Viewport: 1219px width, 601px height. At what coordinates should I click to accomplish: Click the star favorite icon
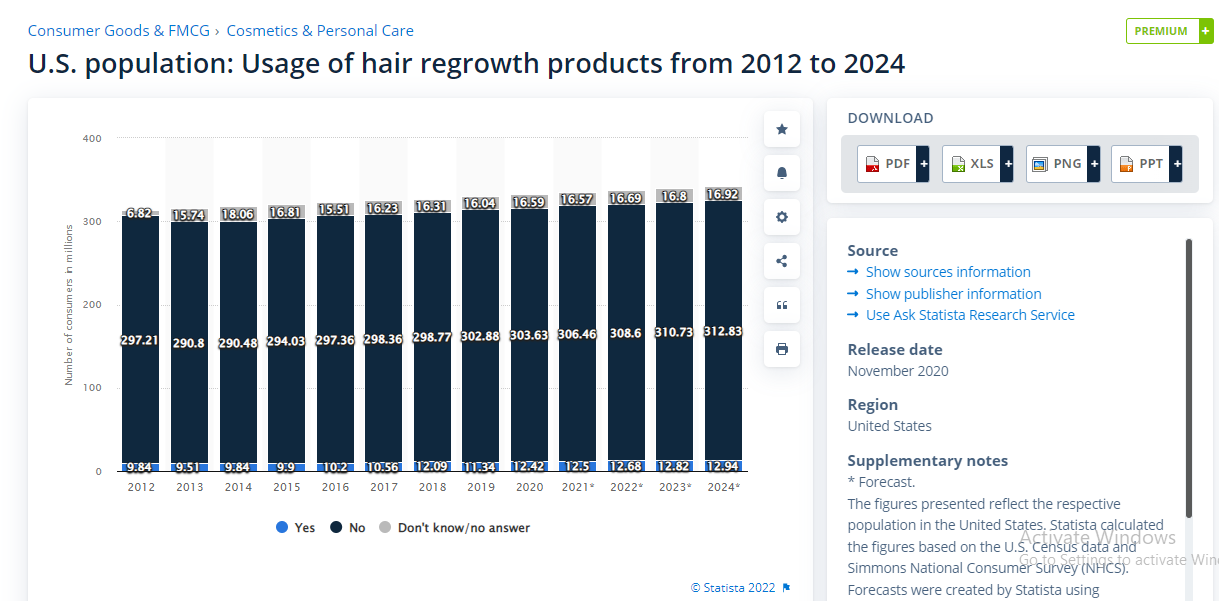coord(782,129)
